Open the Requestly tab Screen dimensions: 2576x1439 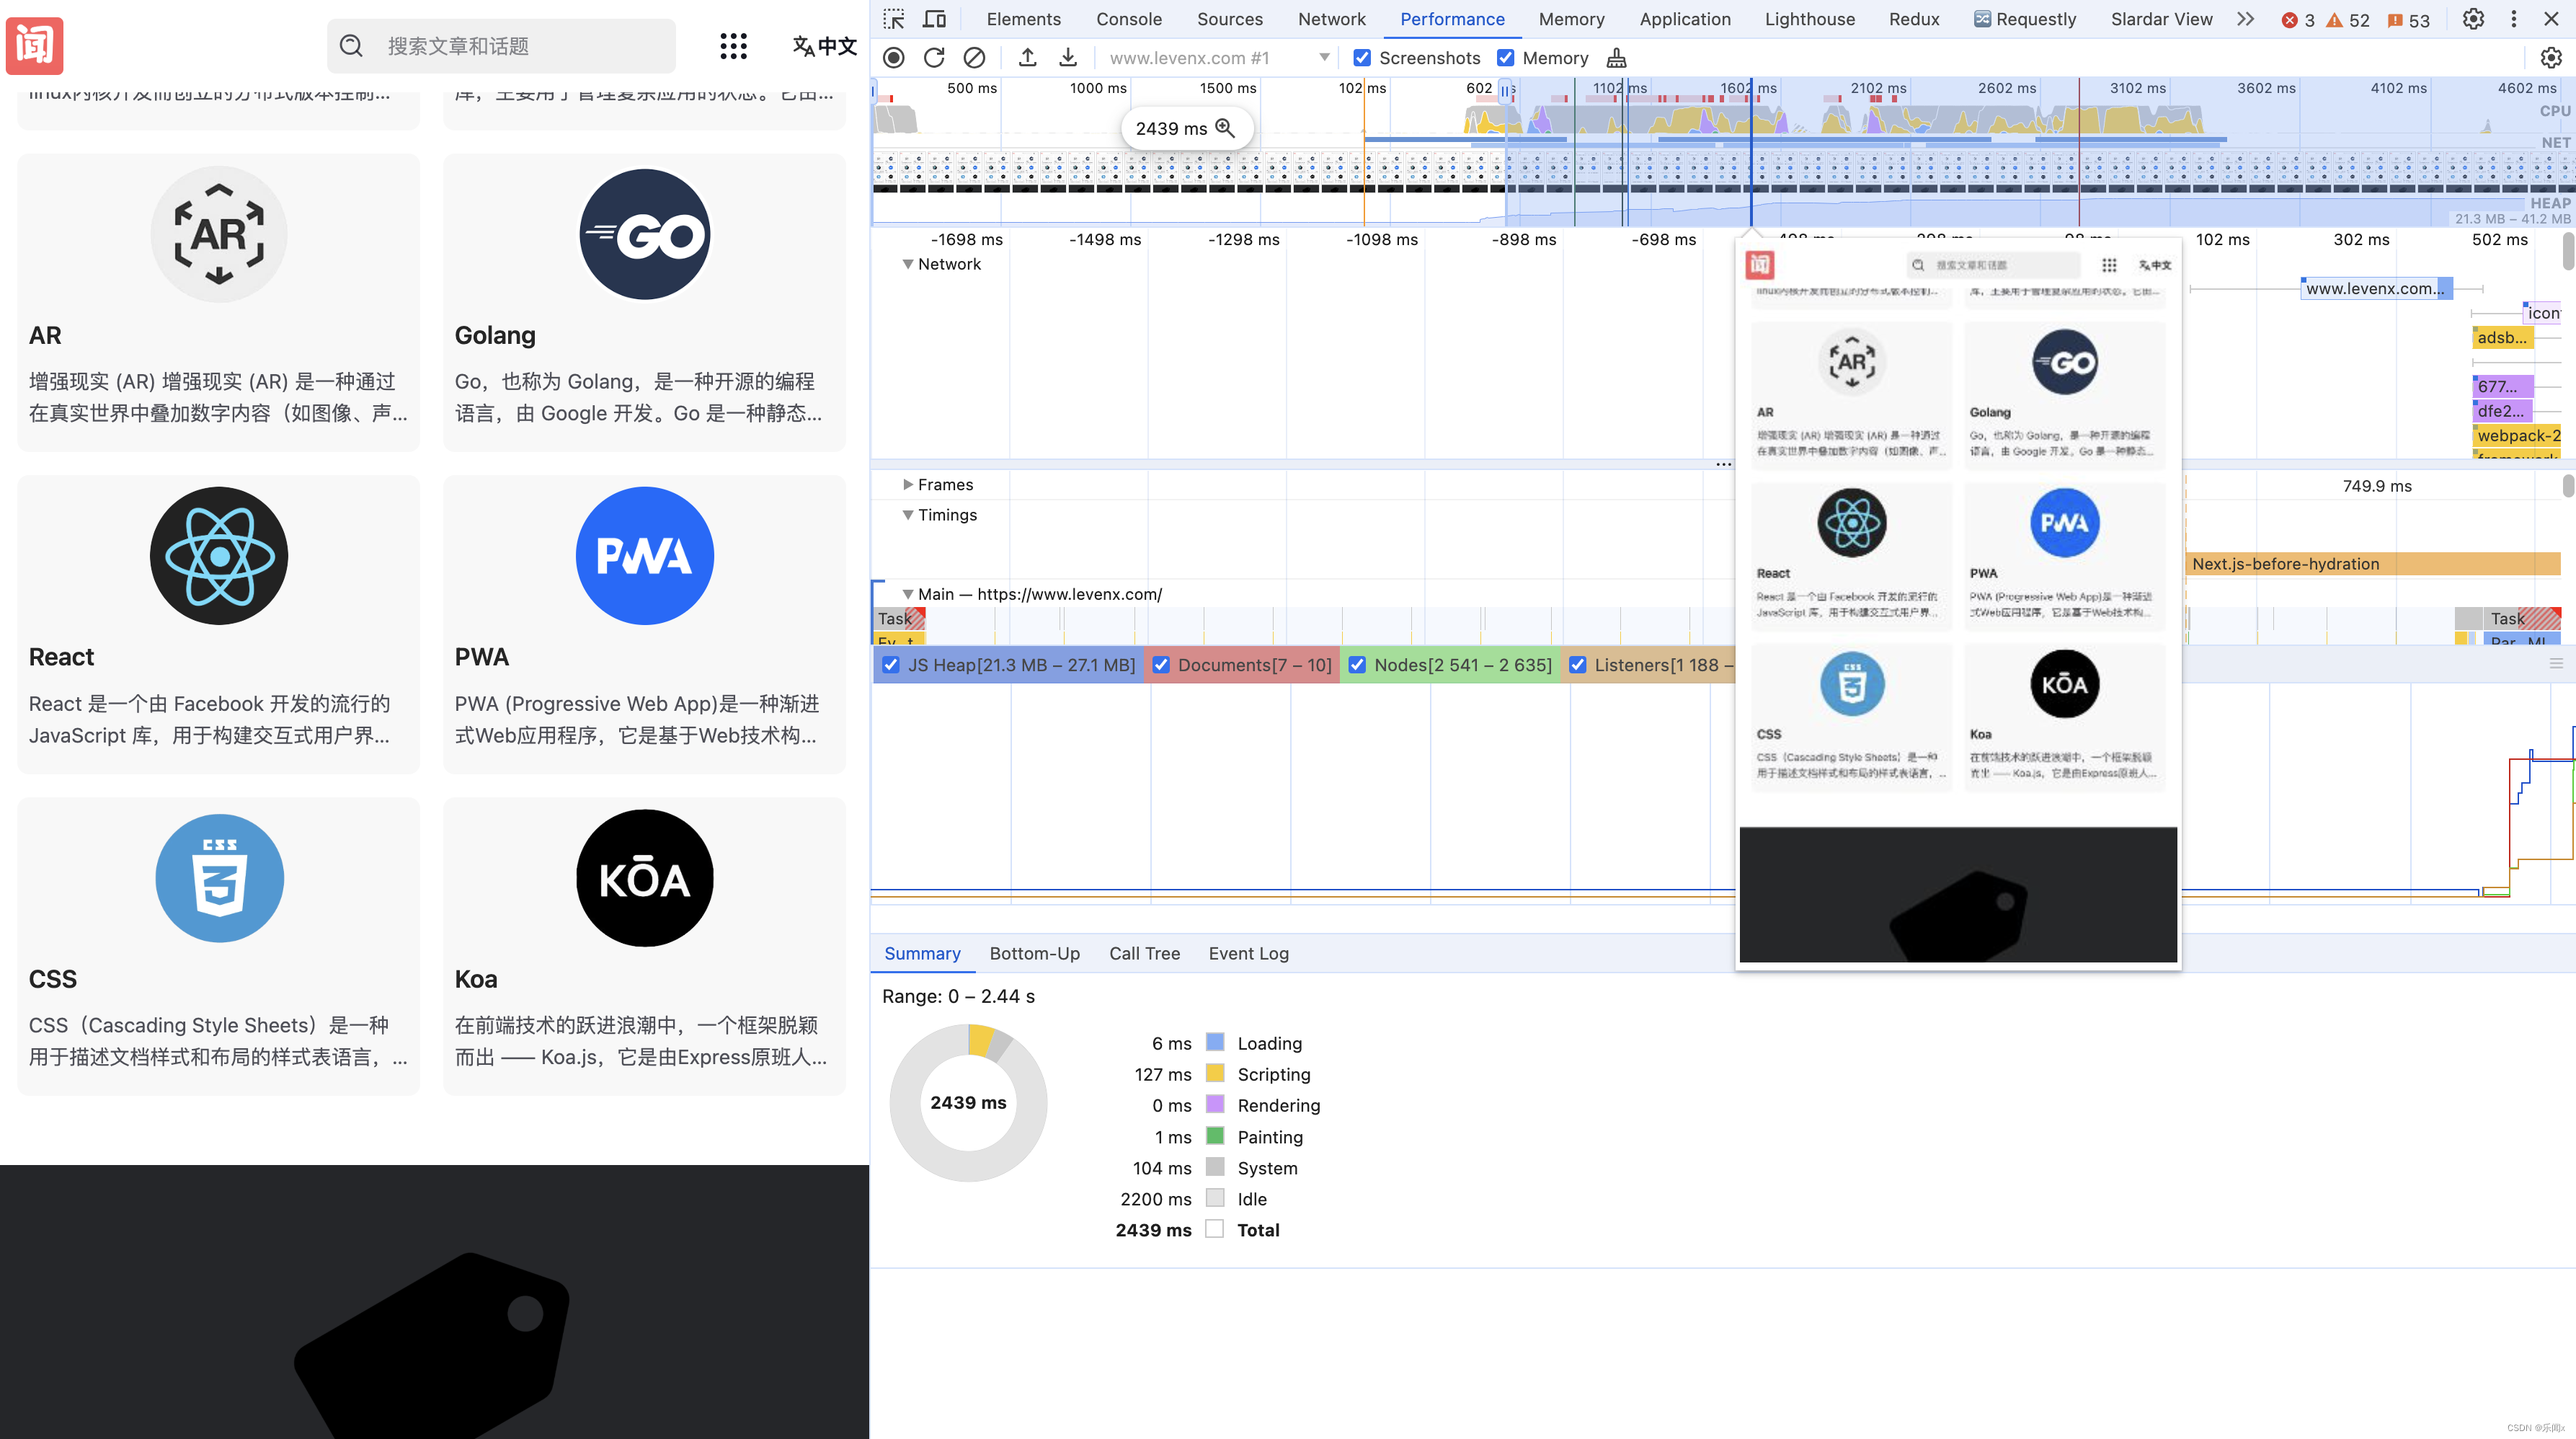[x=2025, y=19]
